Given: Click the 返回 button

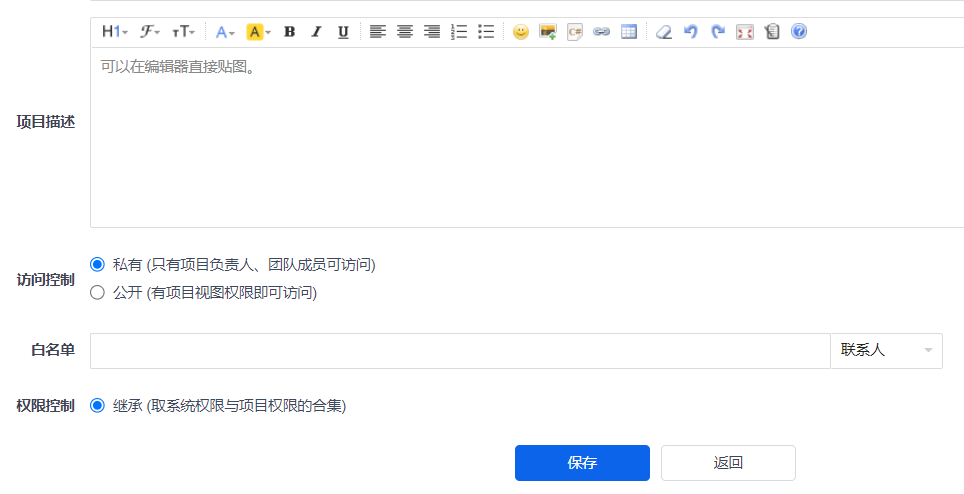Looking at the screenshot, I should click(x=728, y=463).
